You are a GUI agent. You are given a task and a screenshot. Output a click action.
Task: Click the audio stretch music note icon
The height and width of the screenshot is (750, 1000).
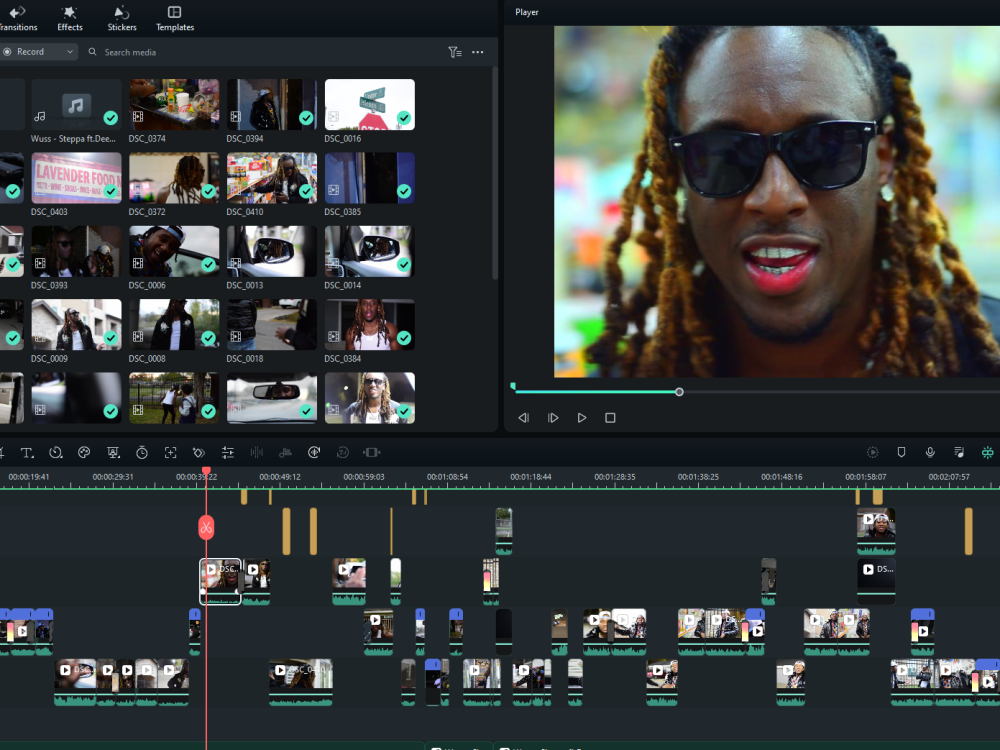coord(285,453)
